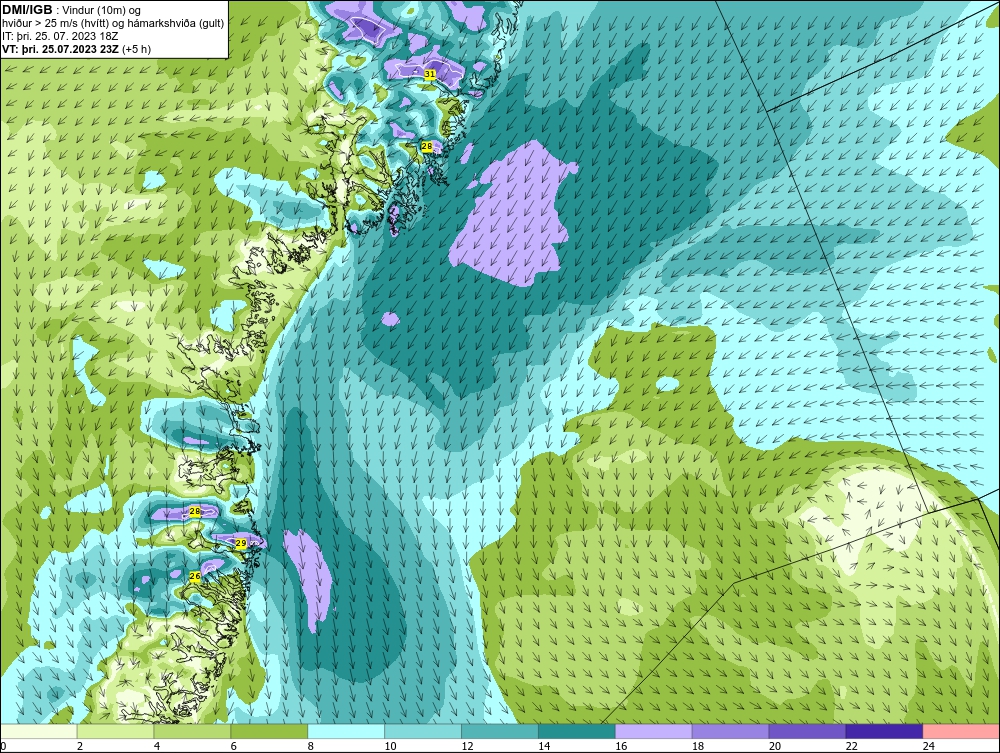
Task: Click the yellow gust label 31
Action: 430,74
